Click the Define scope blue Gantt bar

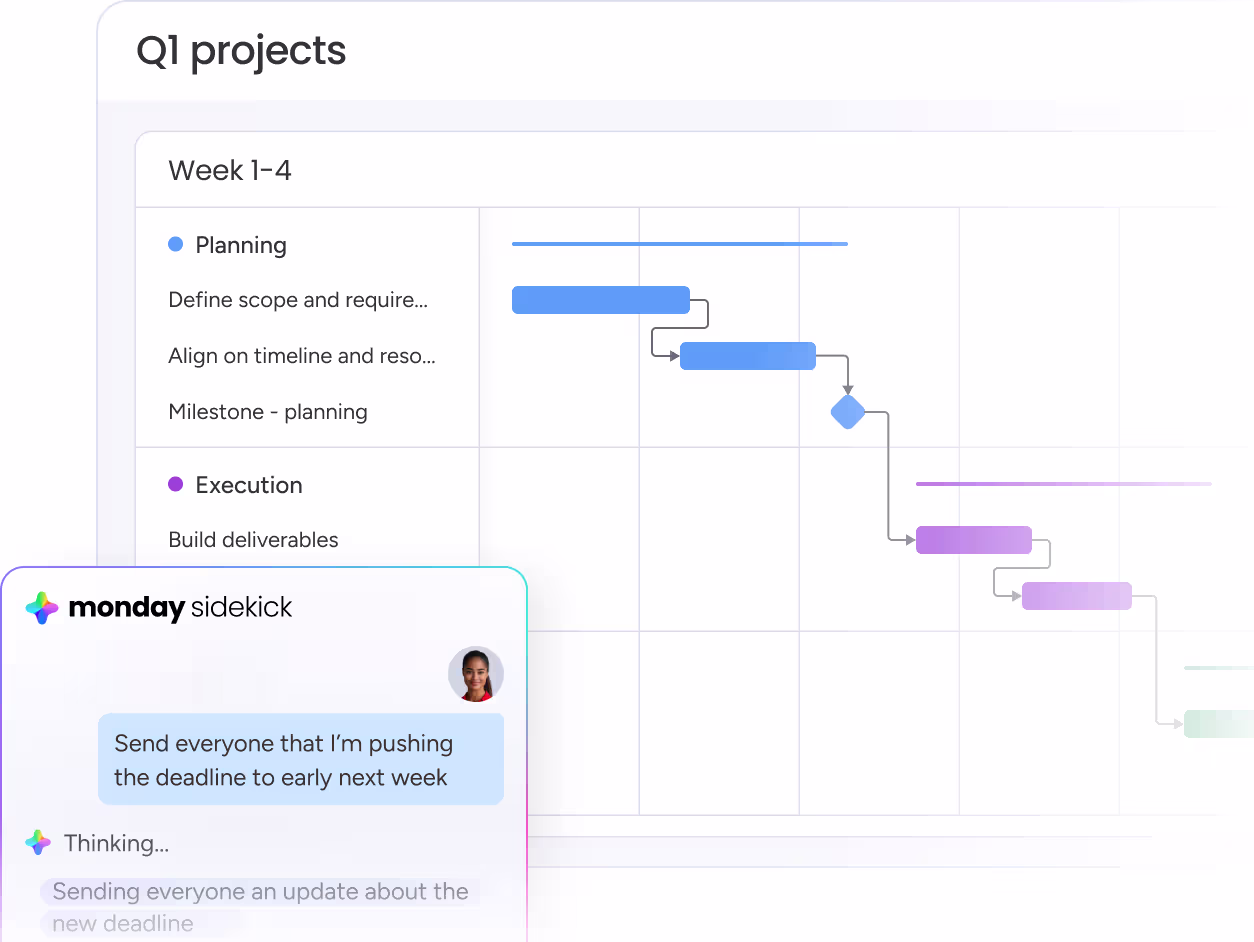click(600, 300)
